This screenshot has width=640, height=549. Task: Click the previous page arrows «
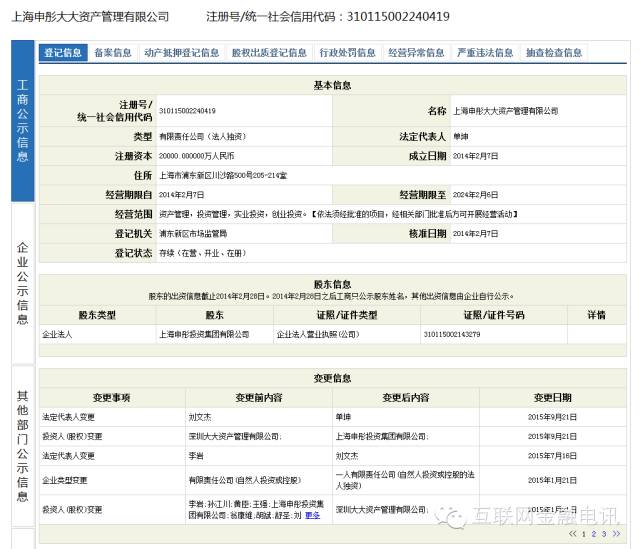[x=573, y=533]
